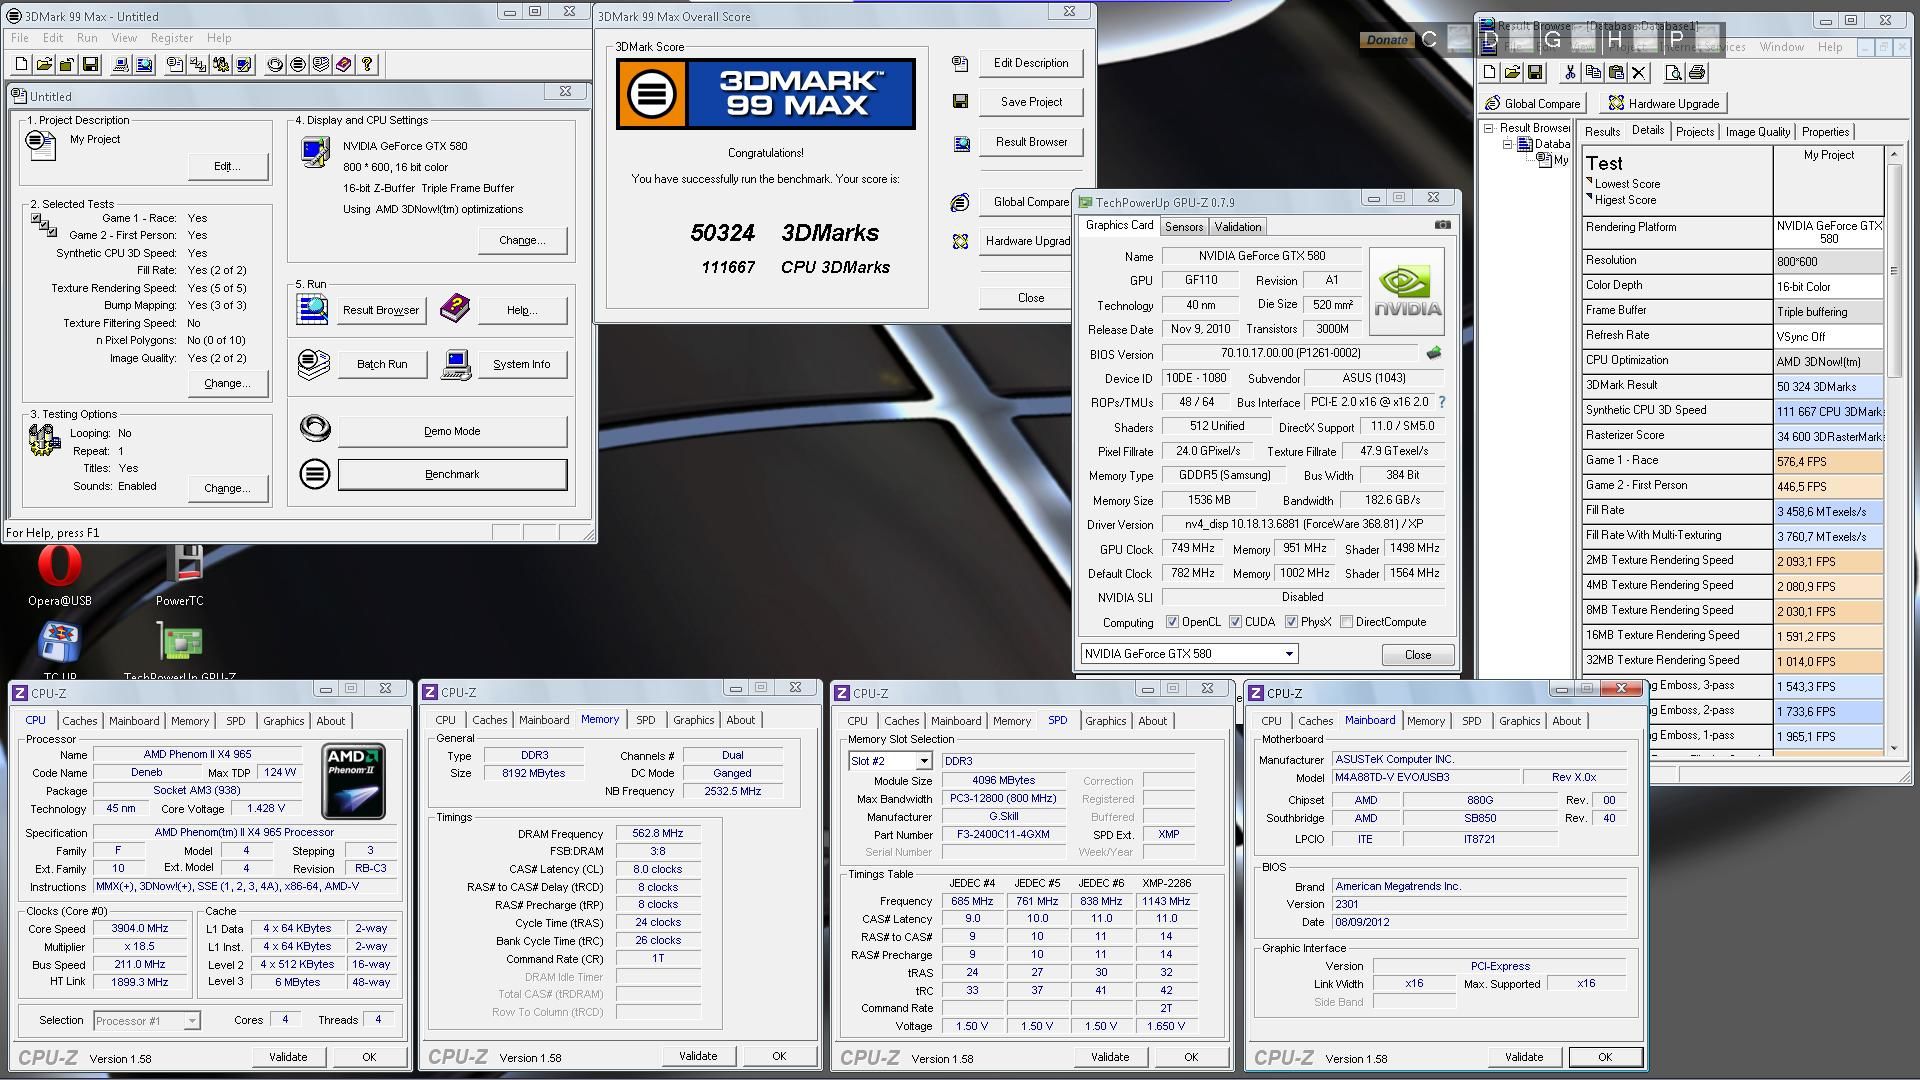Click Edit Description button in score dialog
This screenshot has height=1080, width=1920.
pos(1031,63)
